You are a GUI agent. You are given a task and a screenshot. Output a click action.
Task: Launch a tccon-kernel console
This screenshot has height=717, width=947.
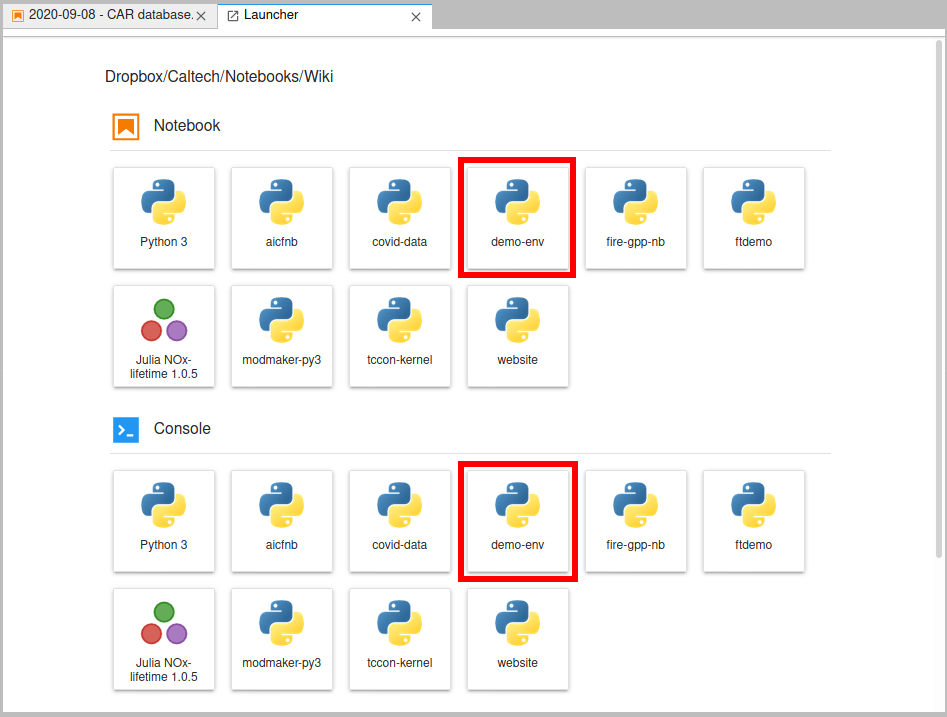(399, 639)
